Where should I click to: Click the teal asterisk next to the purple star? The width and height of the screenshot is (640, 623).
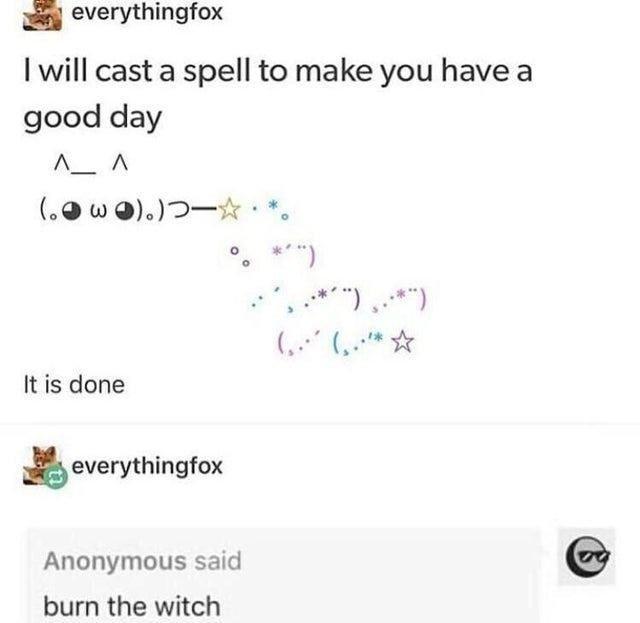pos(379,338)
